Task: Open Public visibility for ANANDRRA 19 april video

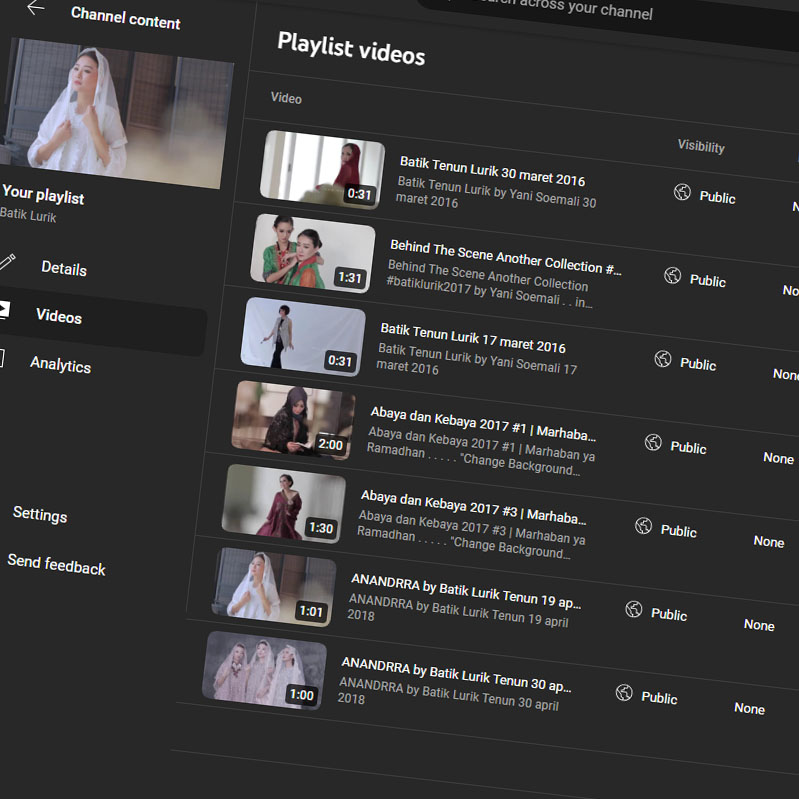Action: click(669, 614)
